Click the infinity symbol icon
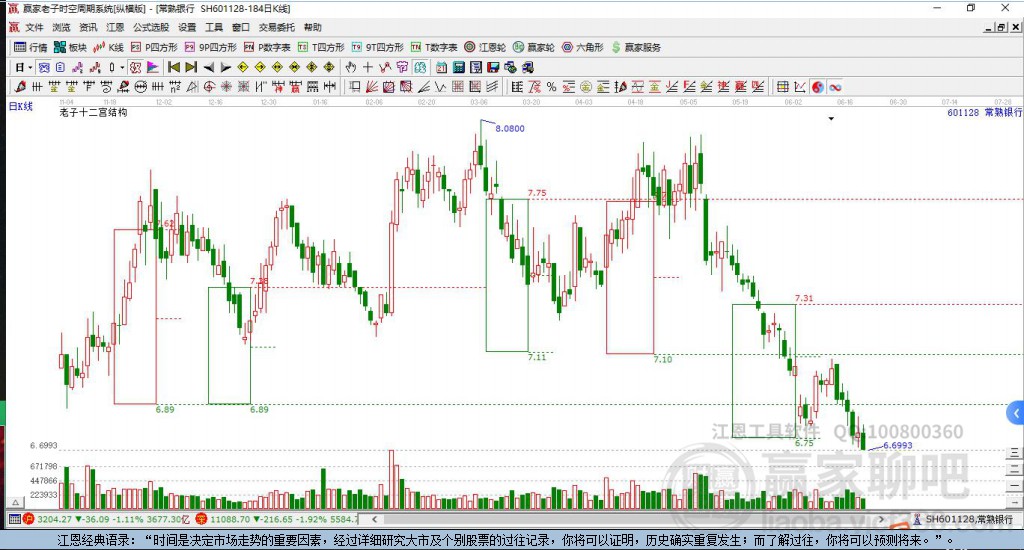 click(835, 86)
